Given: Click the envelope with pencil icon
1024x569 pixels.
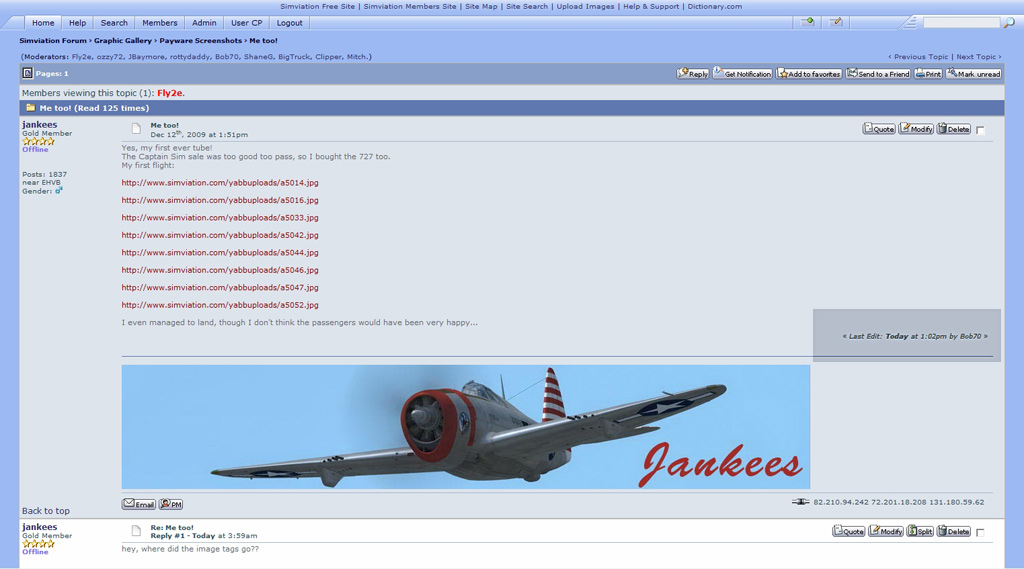Looking at the screenshot, I should [836, 22].
